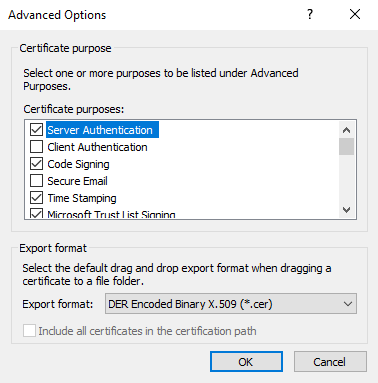Open the Export format dropdown
The image size is (378, 383).
(231, 304)
